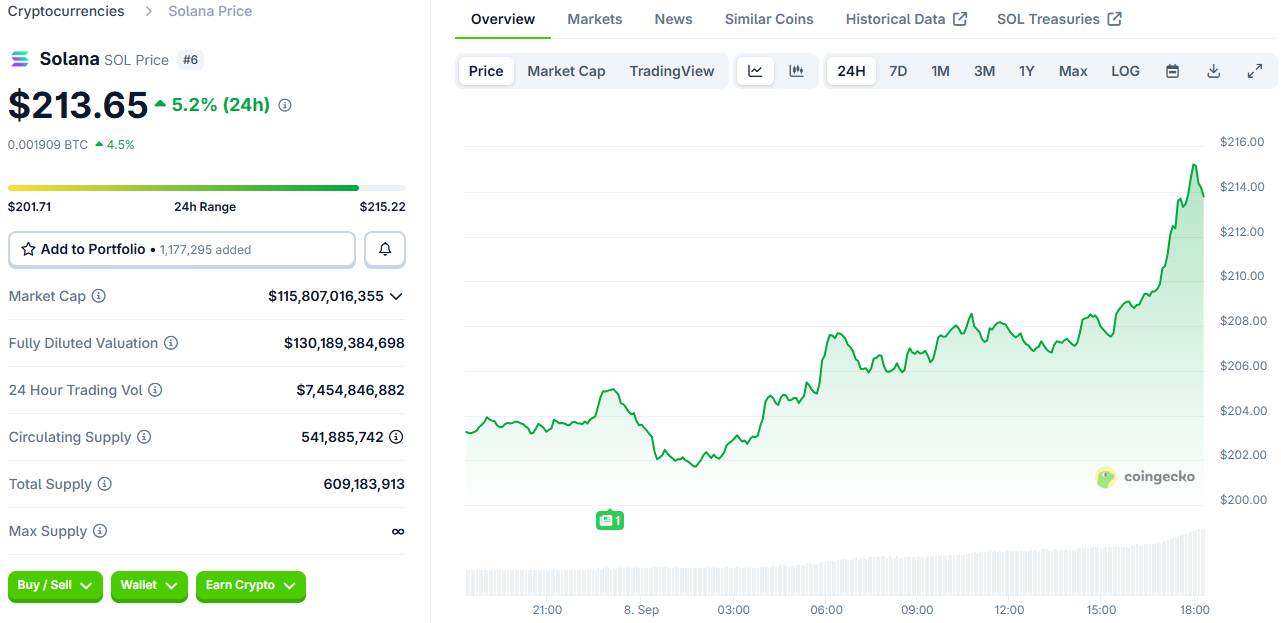The width and height of the screenshot is (1281, 623).
Task: Click Add to Portfolio button
Action: click(181, 250)
